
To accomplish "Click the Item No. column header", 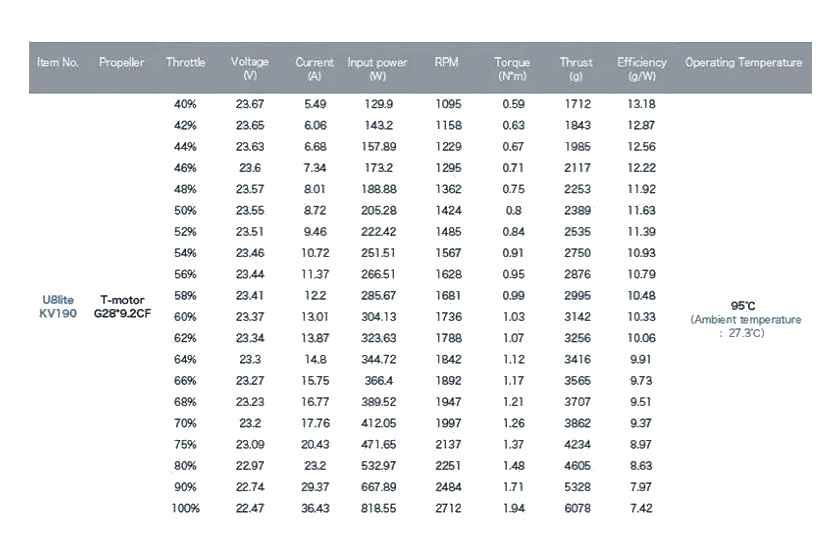I will point(57,63).
